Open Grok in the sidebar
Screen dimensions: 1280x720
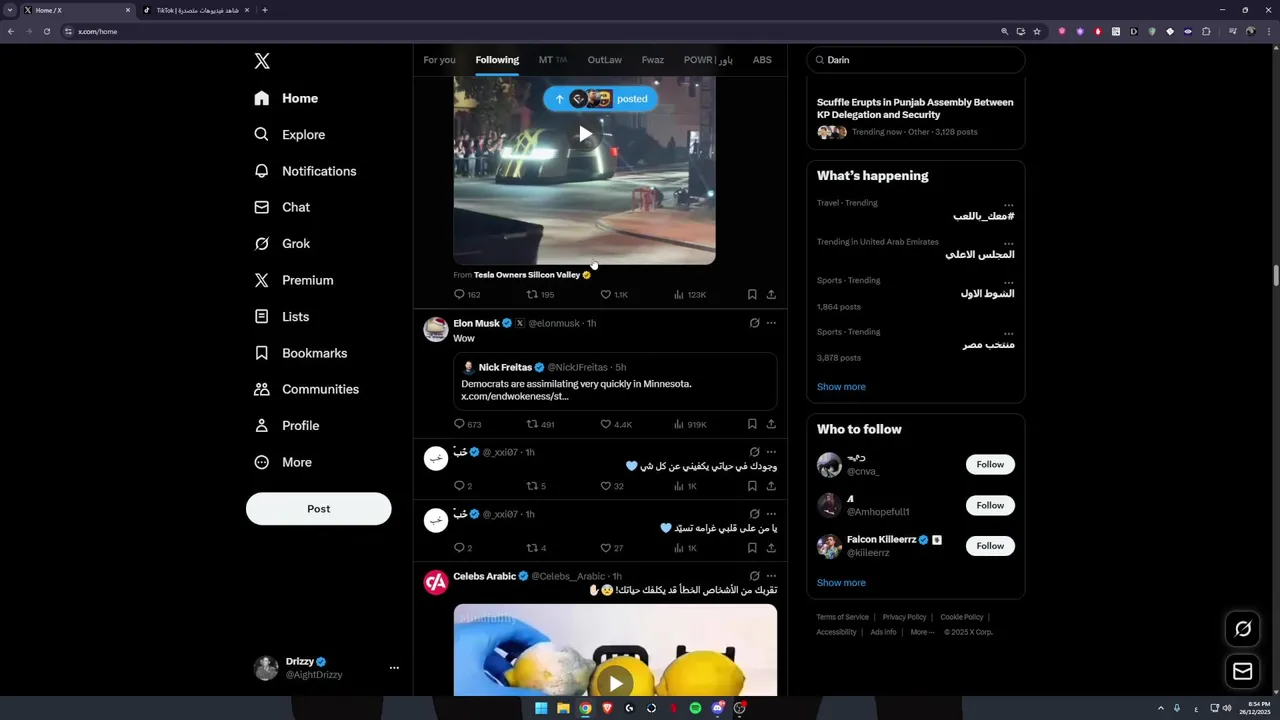[x=282, y=244]
